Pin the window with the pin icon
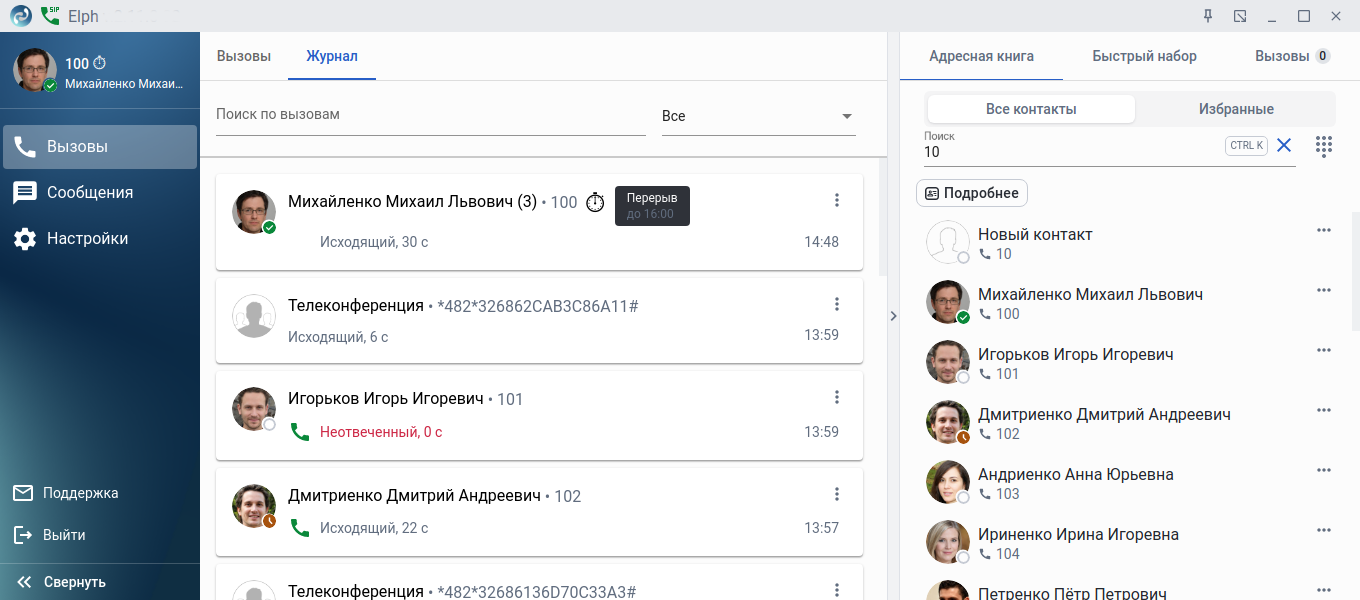 tap(1208, 16)
